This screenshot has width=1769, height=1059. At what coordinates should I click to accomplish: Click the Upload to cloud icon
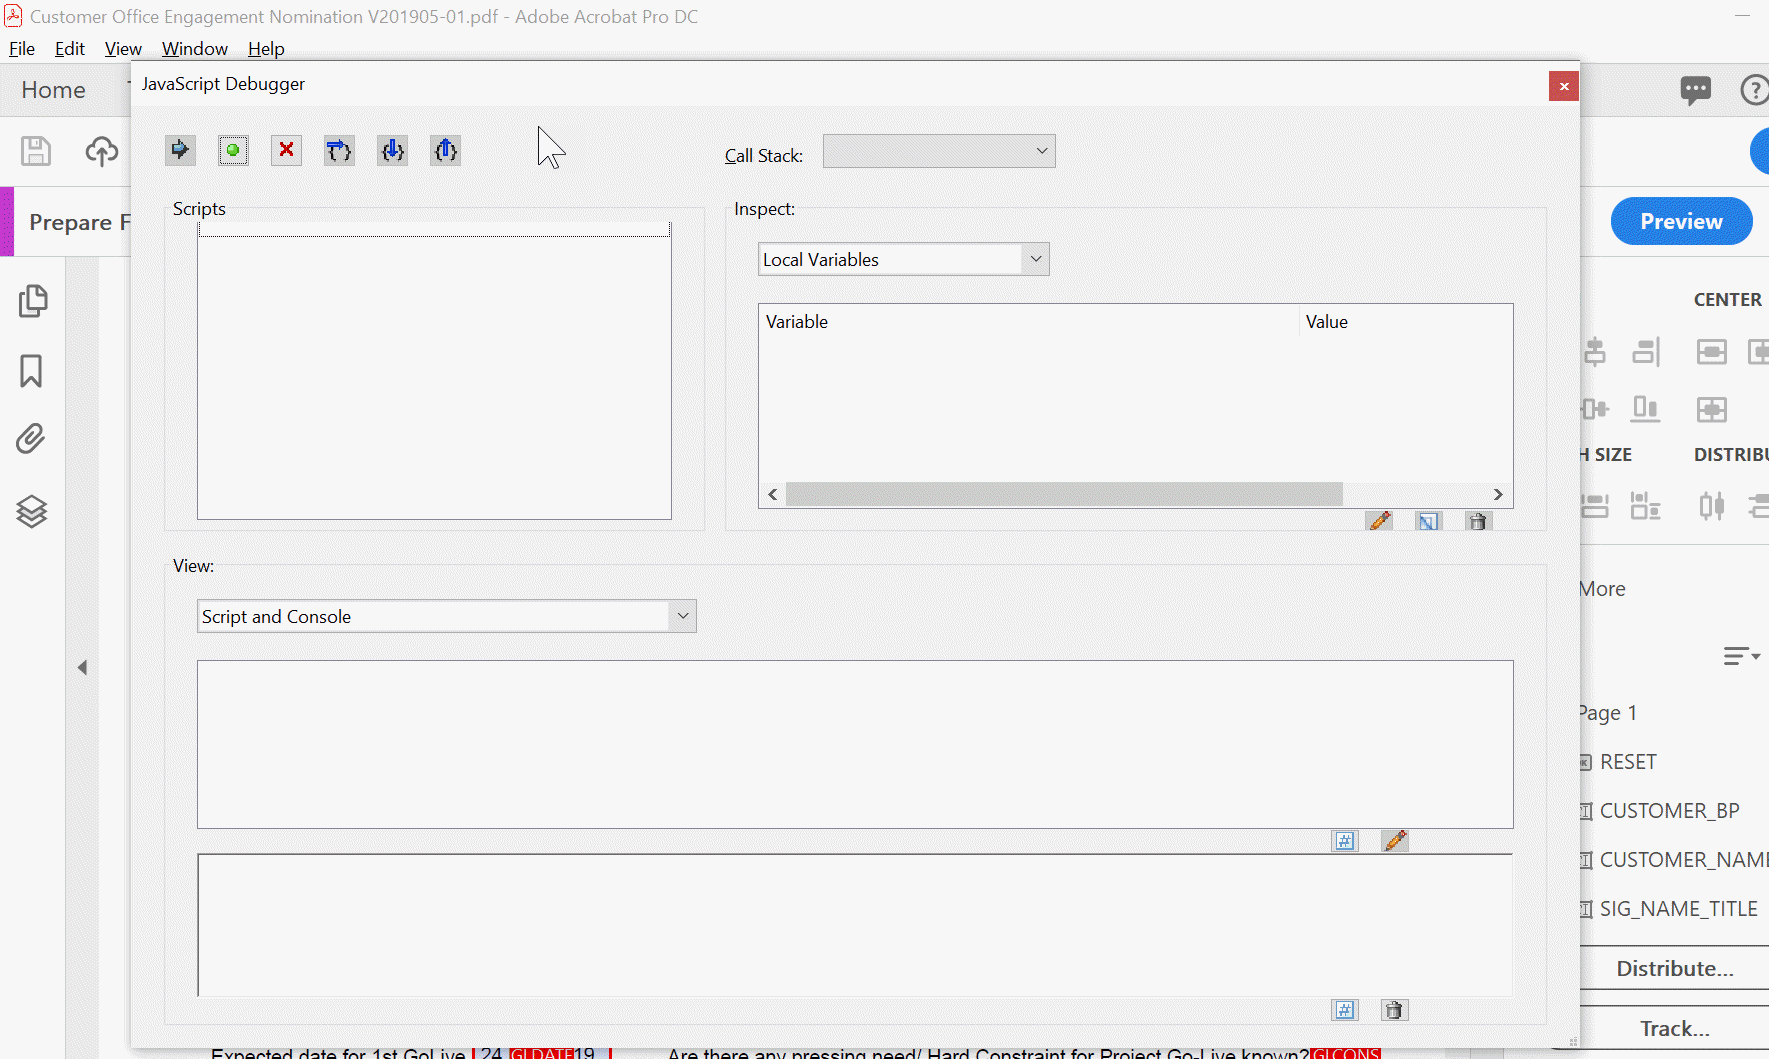coord(101,151)
